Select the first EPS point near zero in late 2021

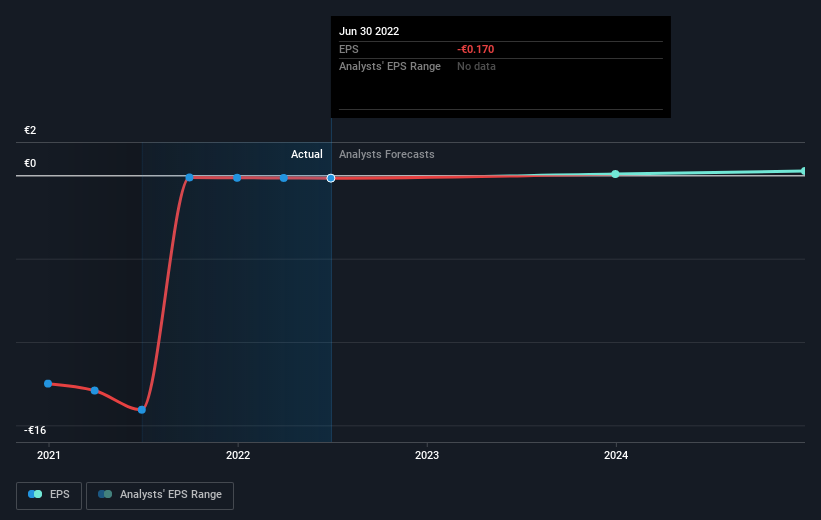(190, 178)
